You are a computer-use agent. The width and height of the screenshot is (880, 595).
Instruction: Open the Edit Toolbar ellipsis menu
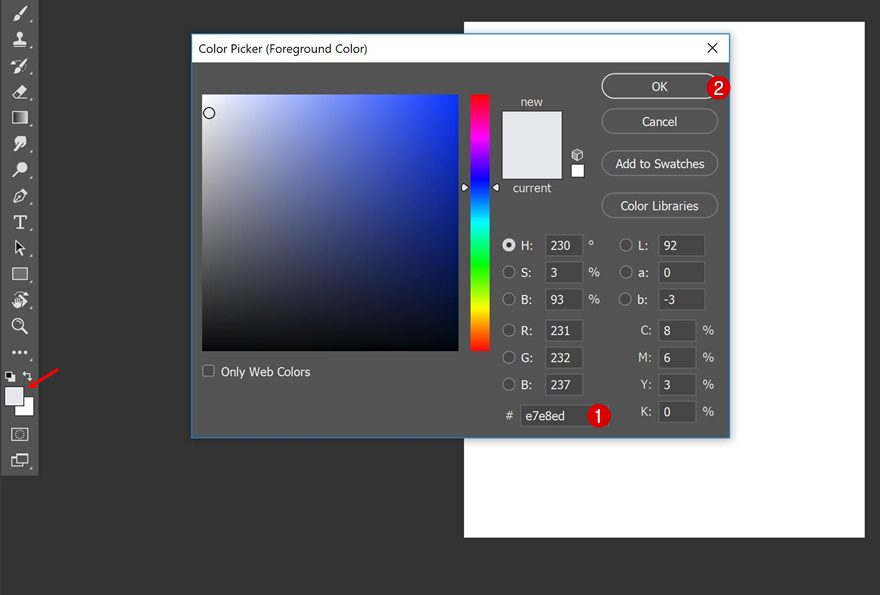[x=19, y=352]
